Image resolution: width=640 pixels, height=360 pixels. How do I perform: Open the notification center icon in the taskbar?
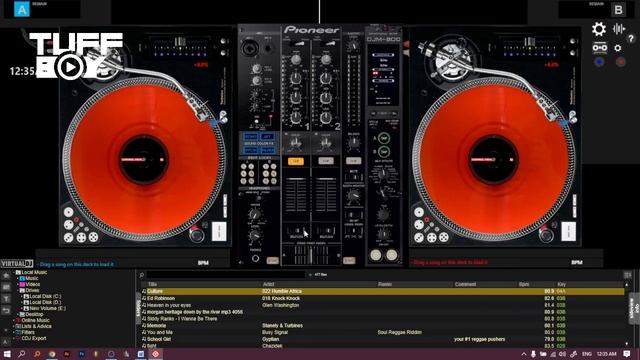pyautogui.click(x=627, y=354)
